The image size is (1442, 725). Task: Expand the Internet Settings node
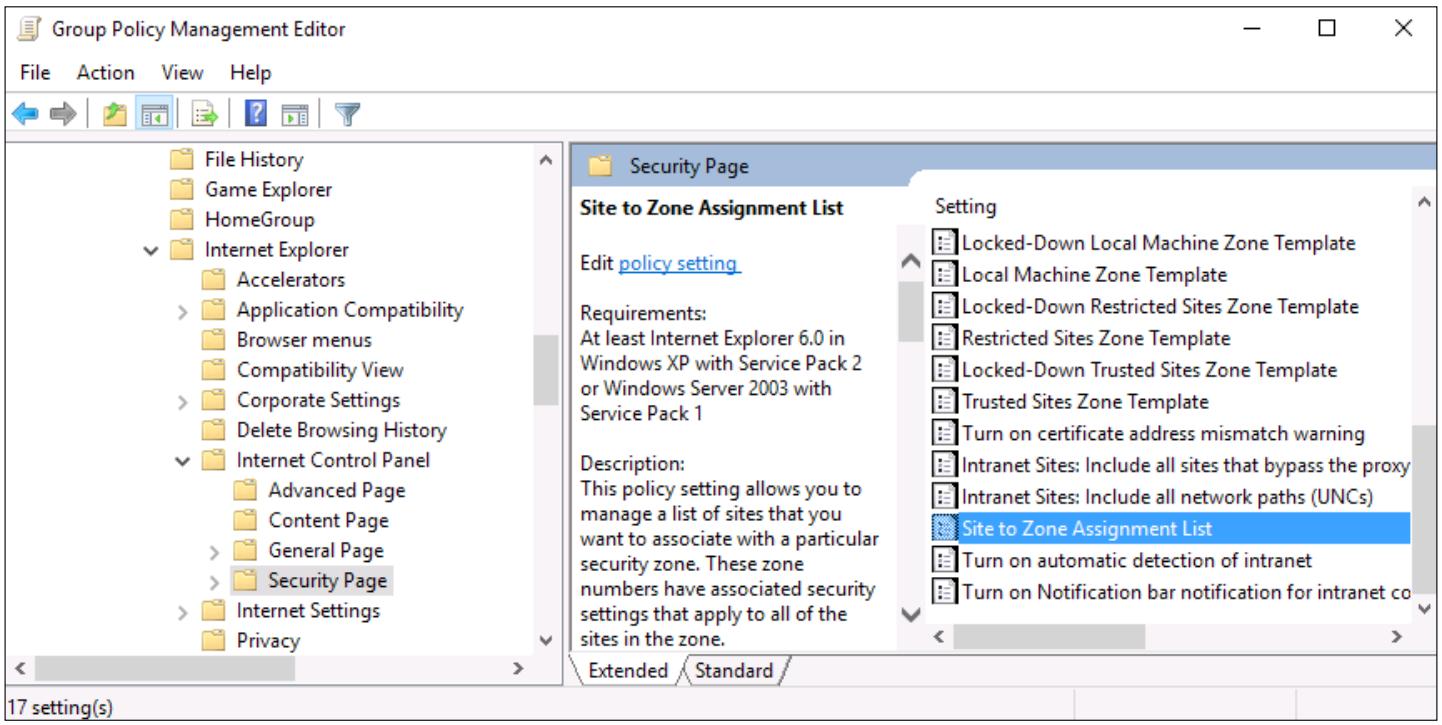click(x=183, y=611)
